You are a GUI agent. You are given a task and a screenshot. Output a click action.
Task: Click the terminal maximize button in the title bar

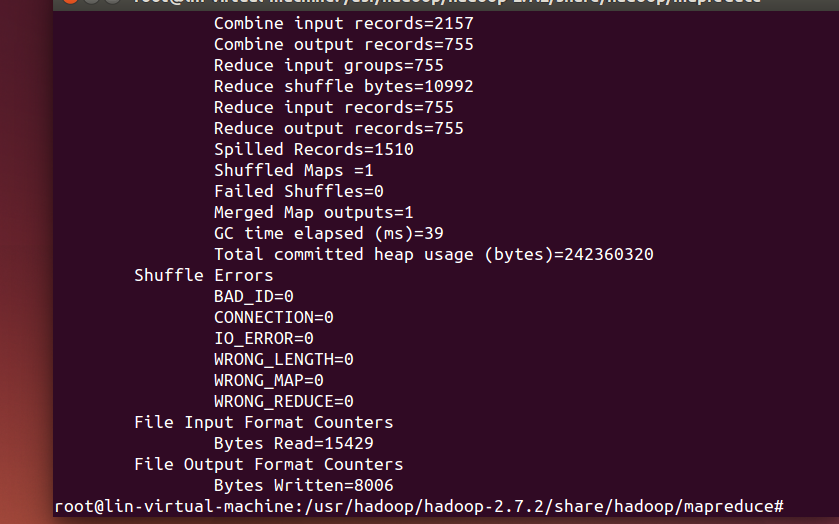pos(112,1)
